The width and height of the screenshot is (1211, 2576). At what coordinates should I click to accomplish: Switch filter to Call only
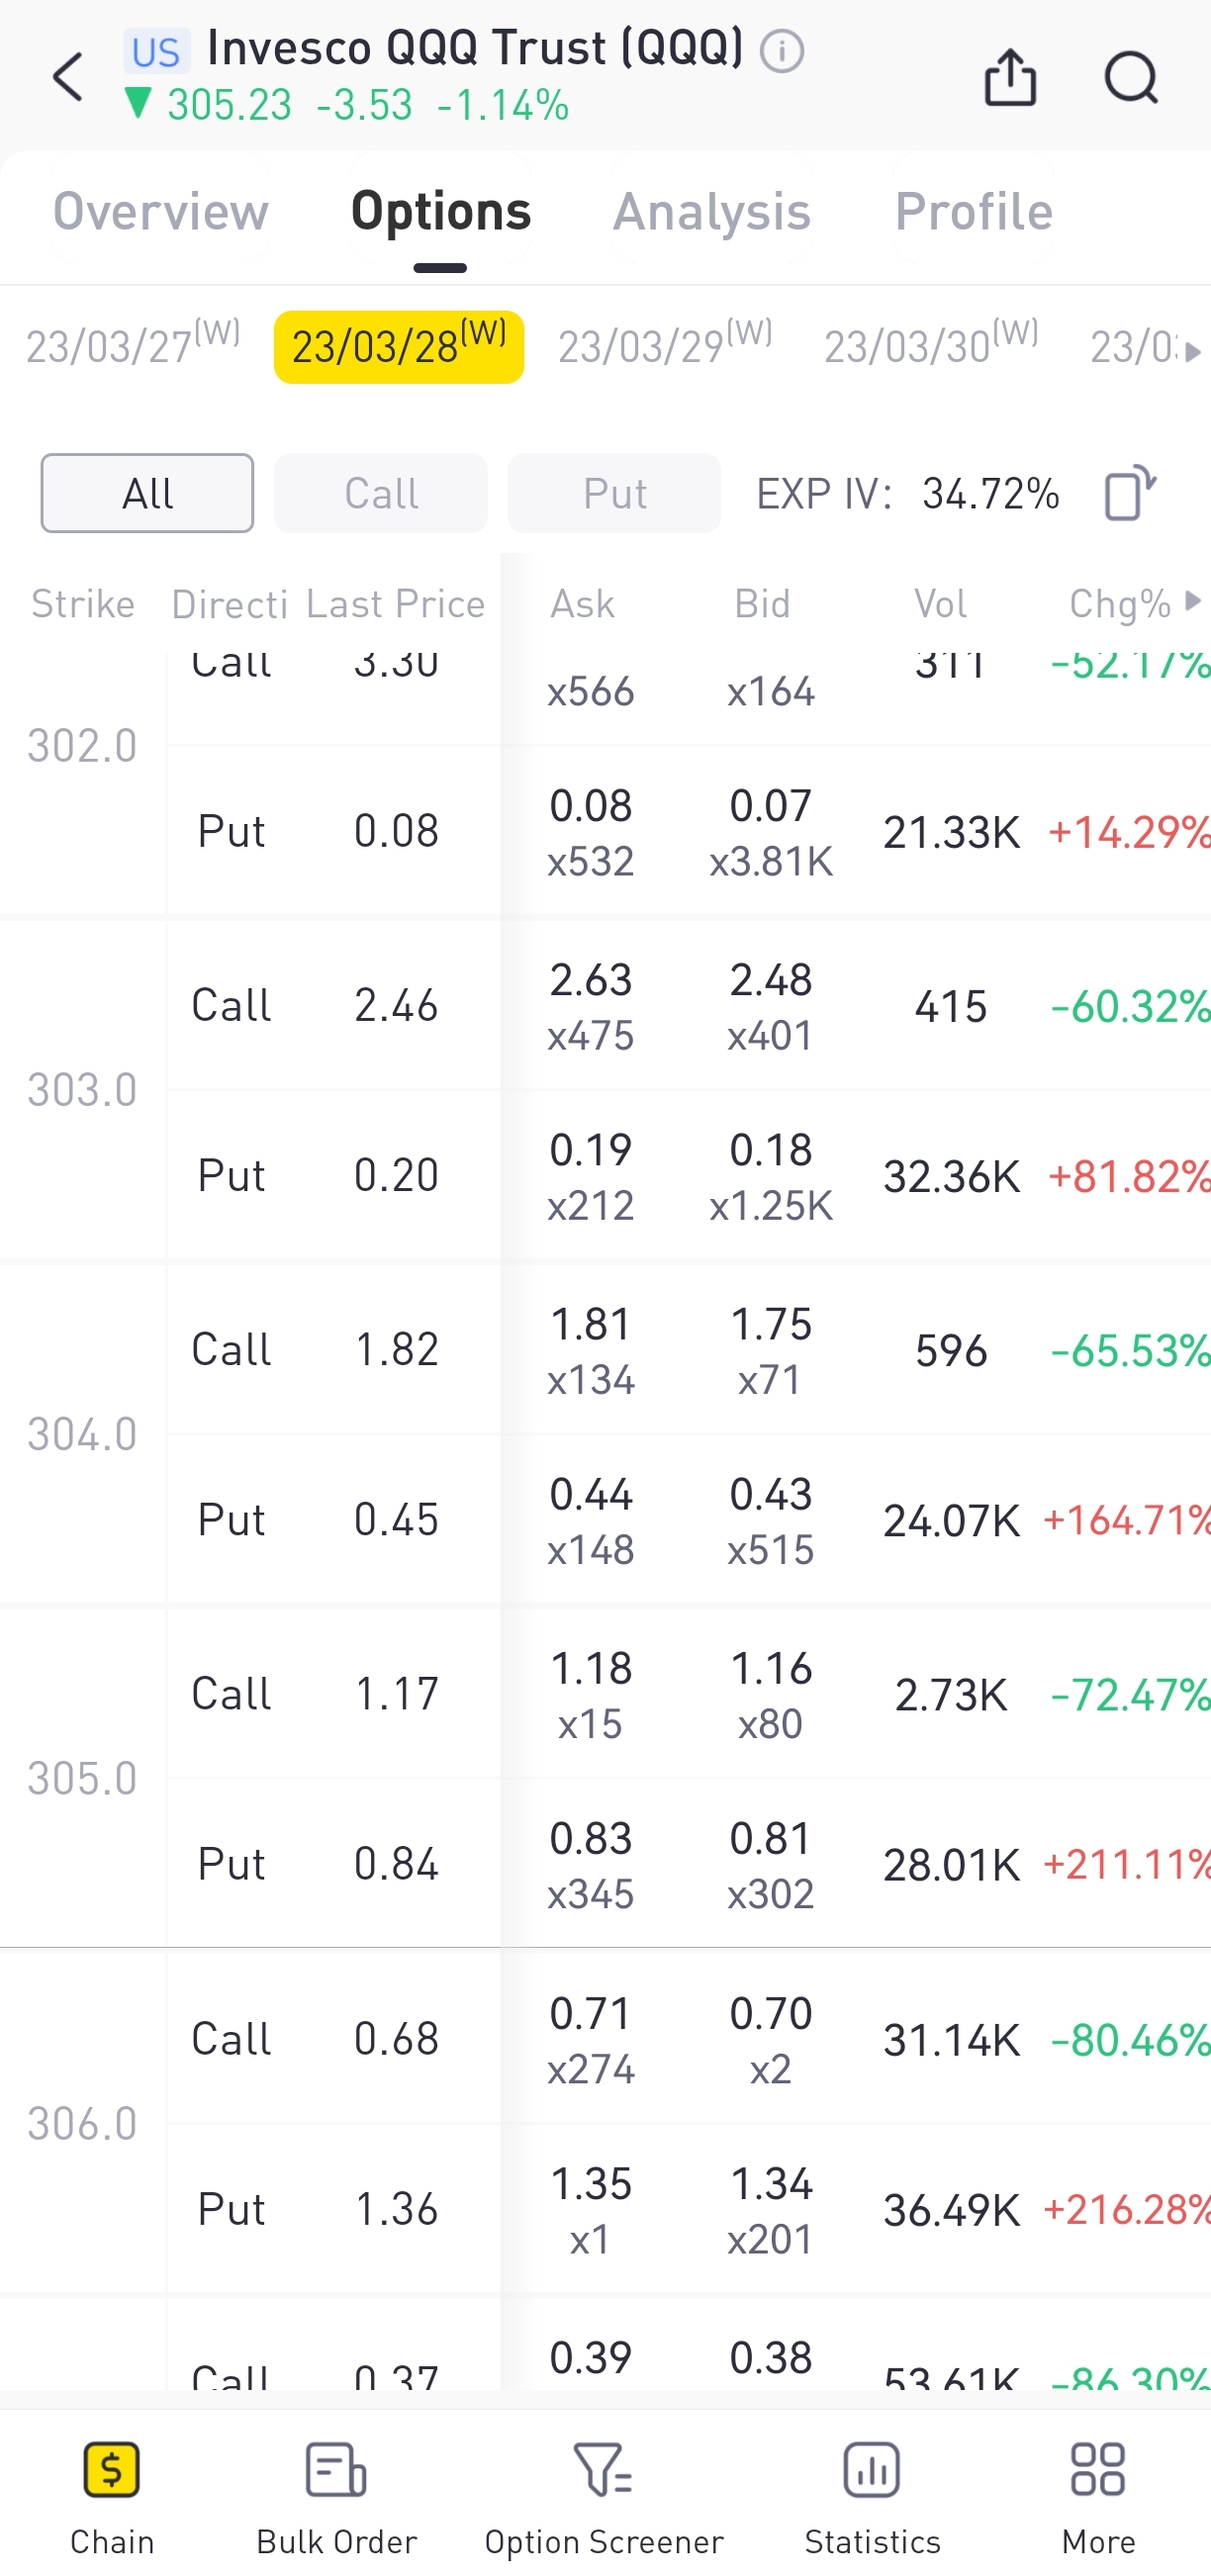[x=381, y=493]
